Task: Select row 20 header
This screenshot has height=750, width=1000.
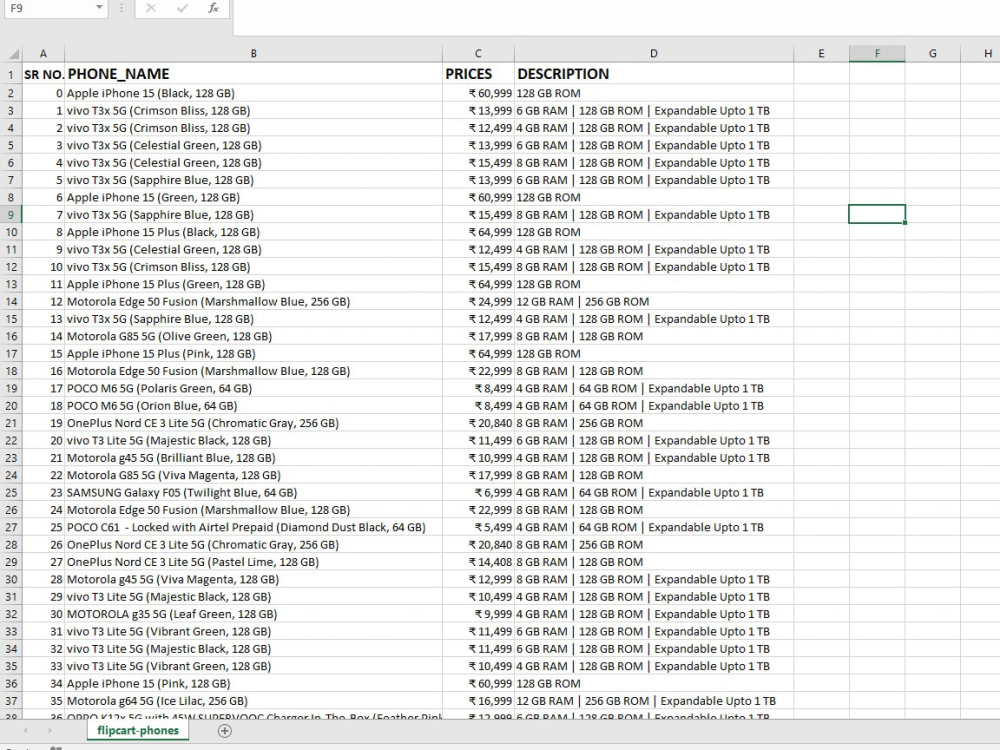Action: coord(11,406)
